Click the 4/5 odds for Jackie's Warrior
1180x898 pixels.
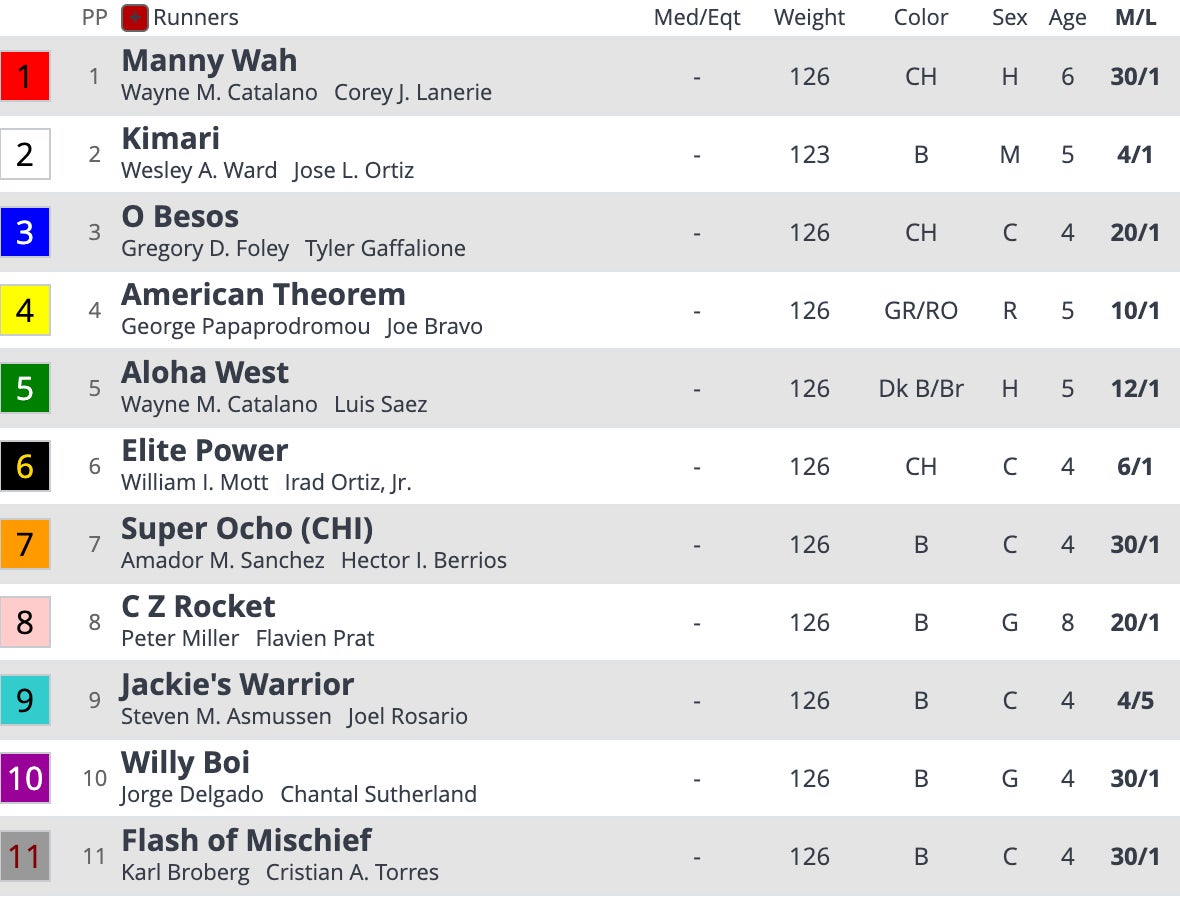[1135, 700]
